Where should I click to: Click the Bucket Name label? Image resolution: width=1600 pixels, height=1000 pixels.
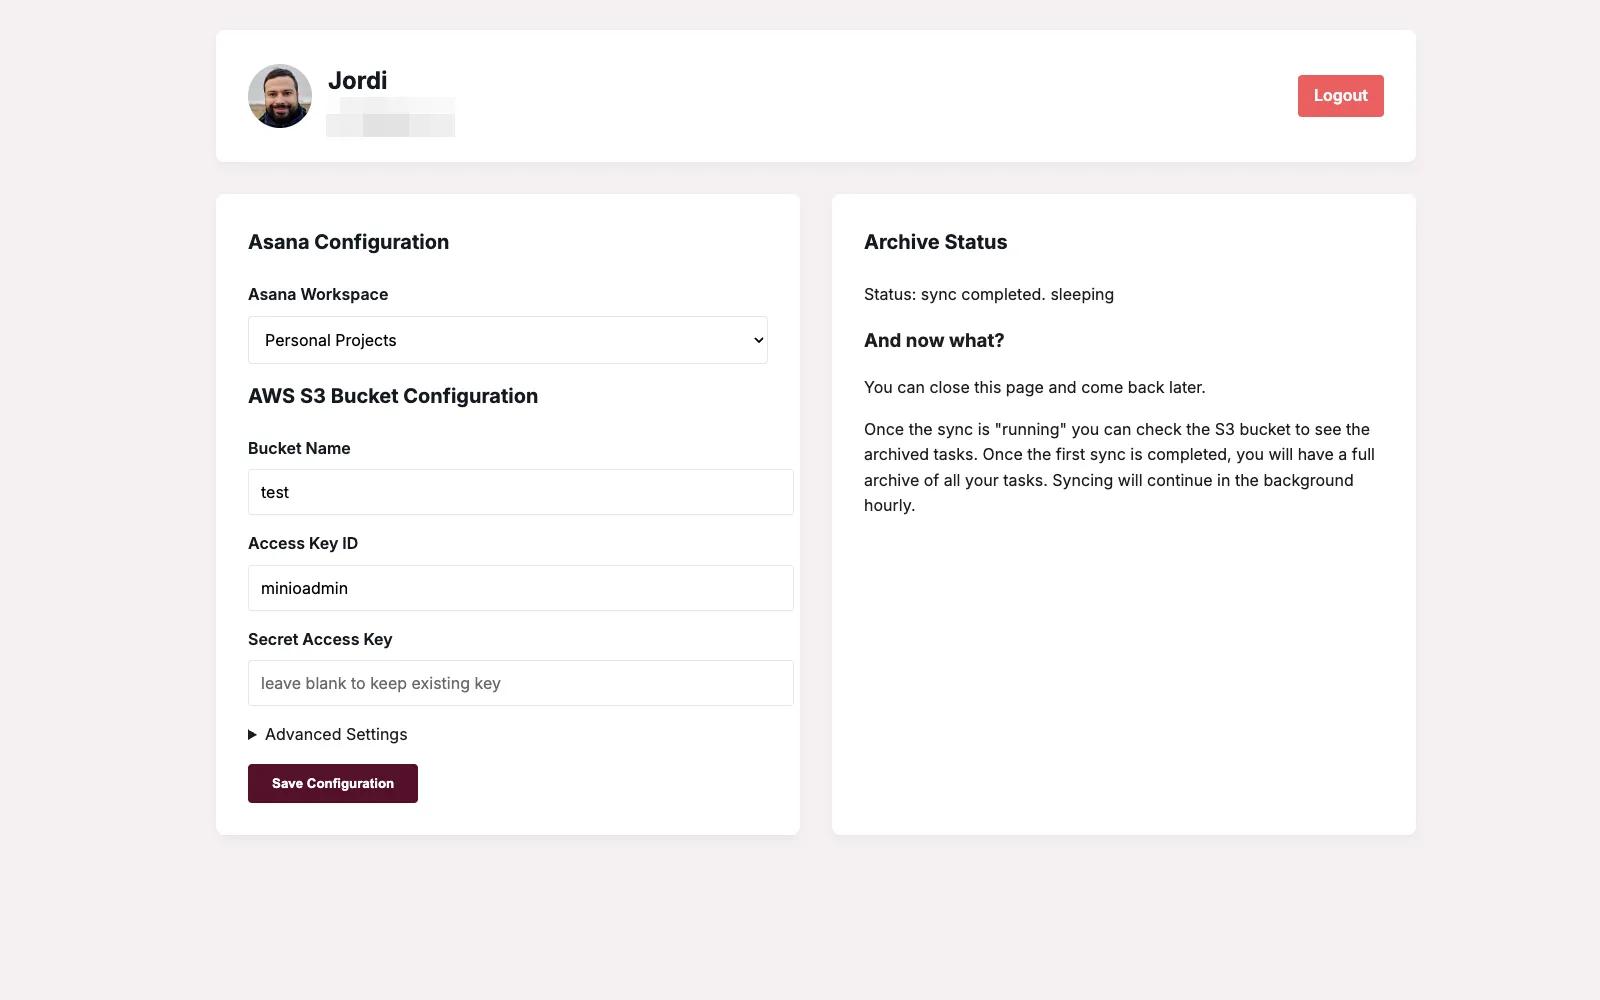tap(299, 448)
